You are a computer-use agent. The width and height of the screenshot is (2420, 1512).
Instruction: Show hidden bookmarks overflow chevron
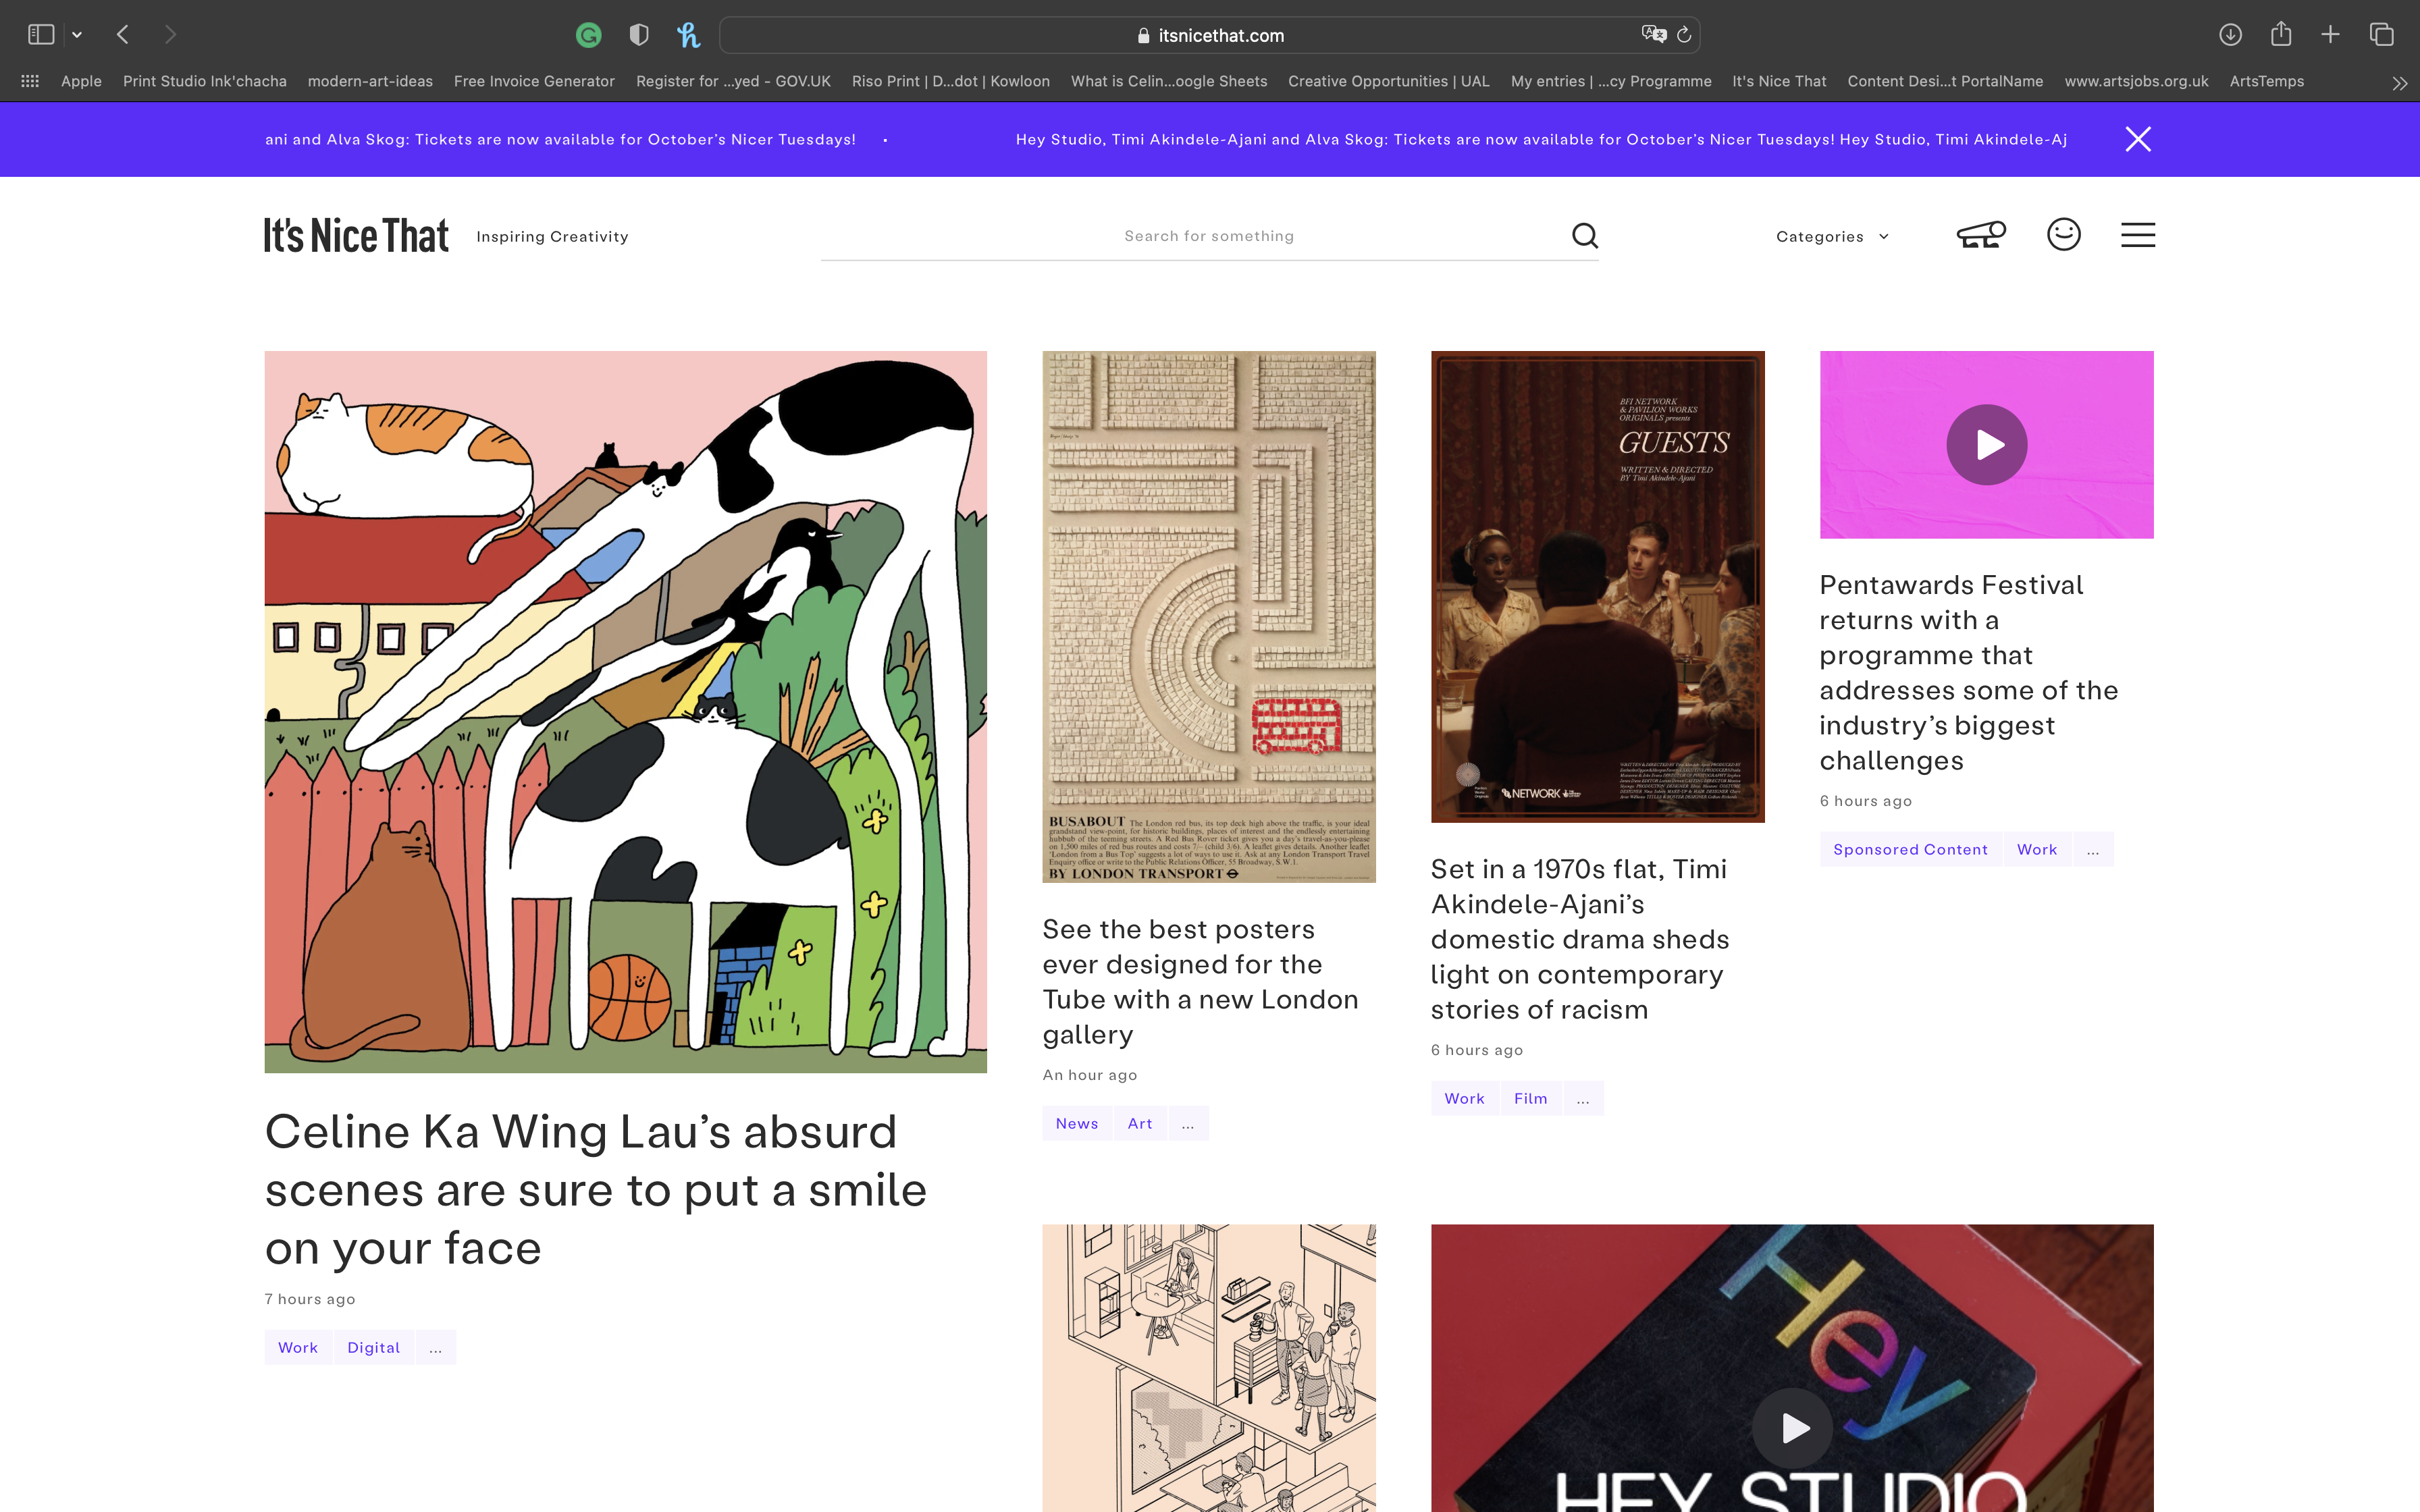pos(2399,83)
